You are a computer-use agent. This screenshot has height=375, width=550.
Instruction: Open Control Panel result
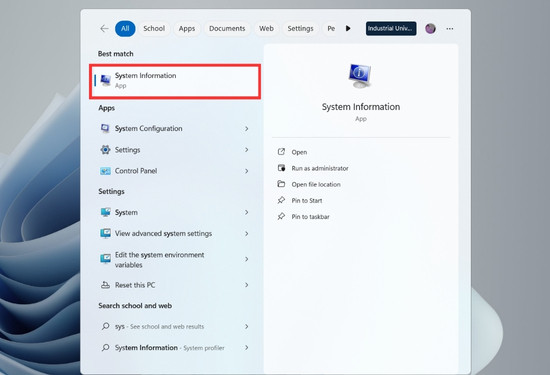pyautogui.click(x=175, y=171)
